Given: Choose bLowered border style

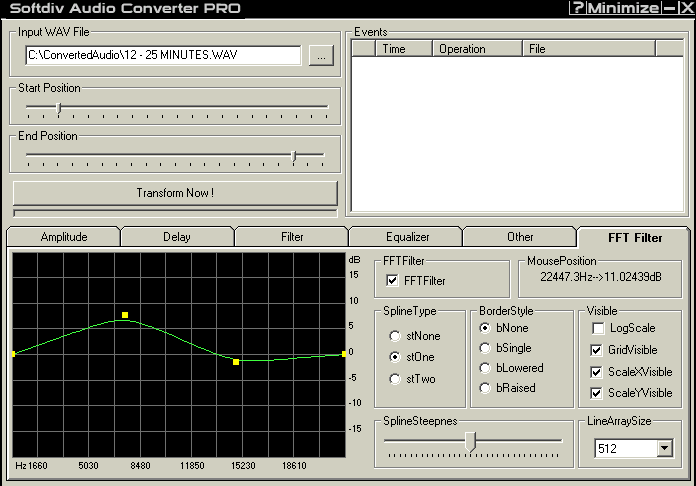Looking at the screenshot, I should coord(485,368).
